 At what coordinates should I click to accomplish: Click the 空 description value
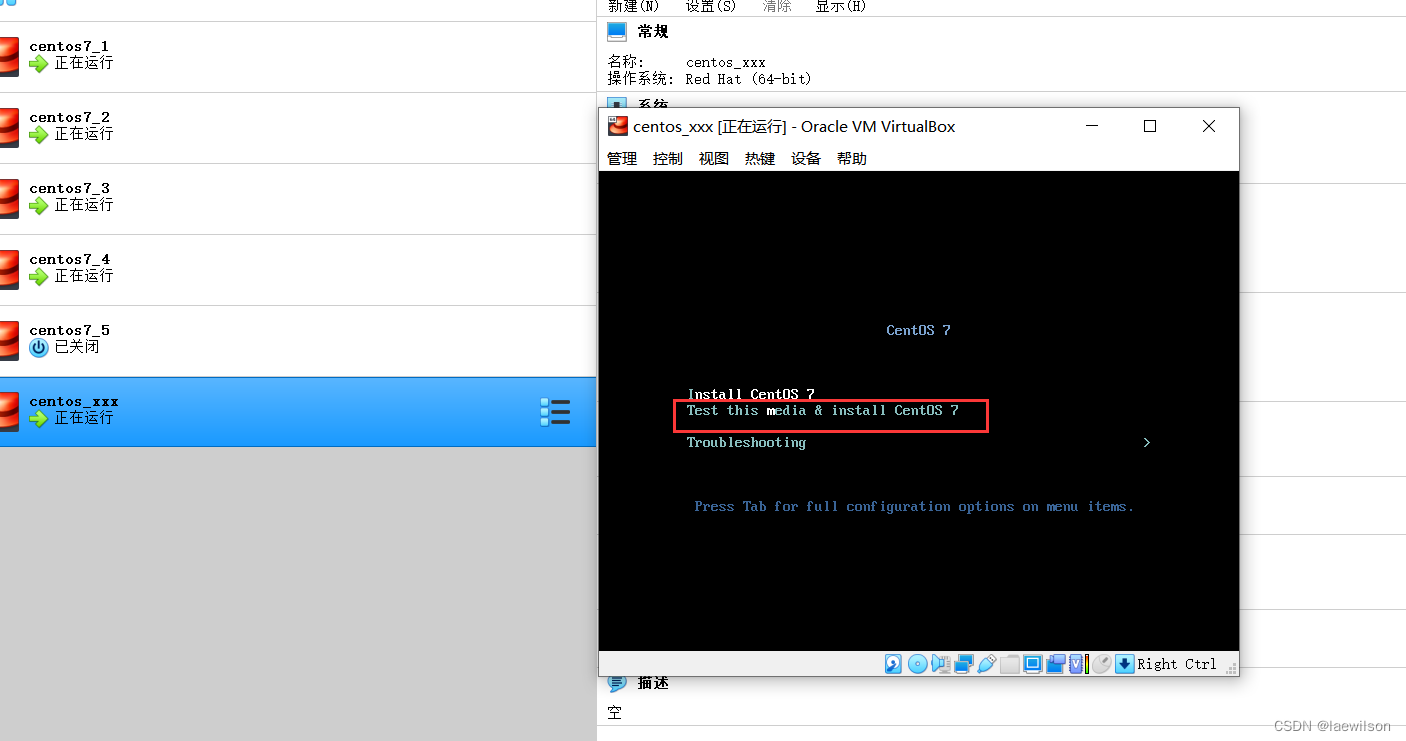point(615,713)
